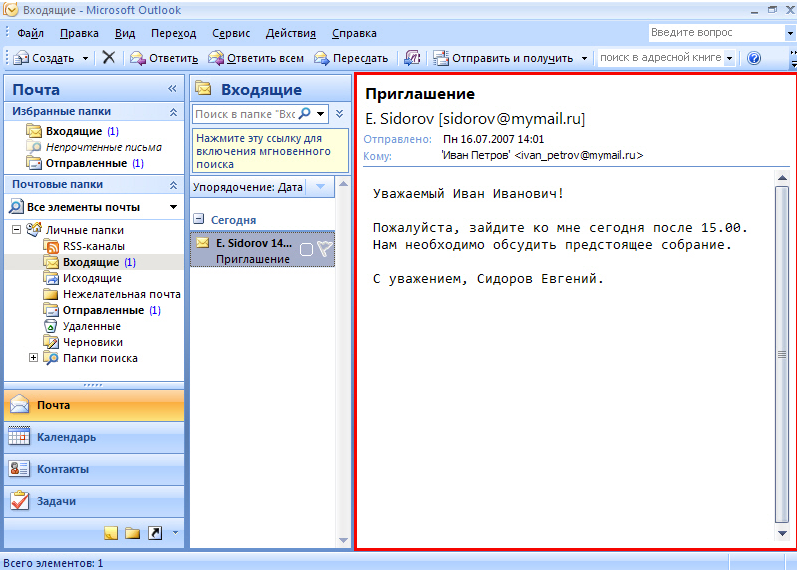Image resolution: width=797 pixels, height=570 pixels.
Task: Click the Notes icon in bottom bar
Action: tap(111, 533)
